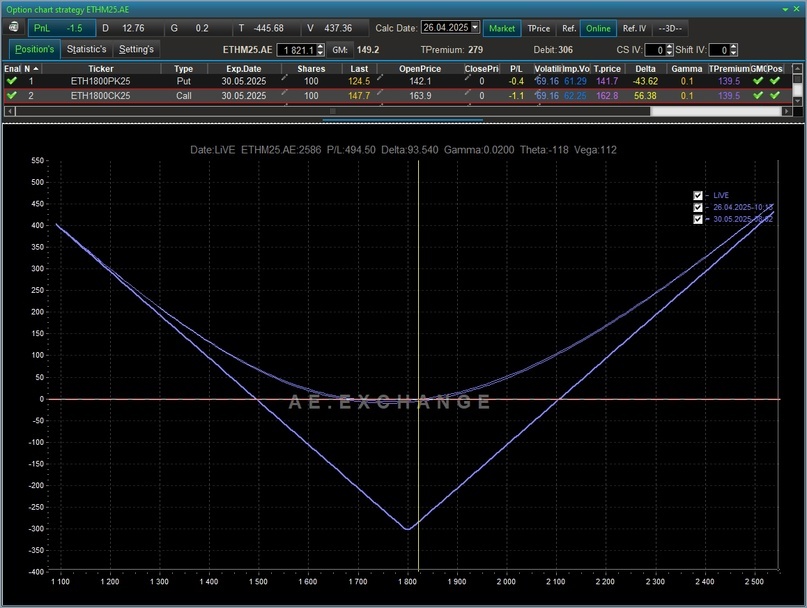Click Last price 147.7 cell
The height and width of the screenshot is (608, 807).
(359, 95)
